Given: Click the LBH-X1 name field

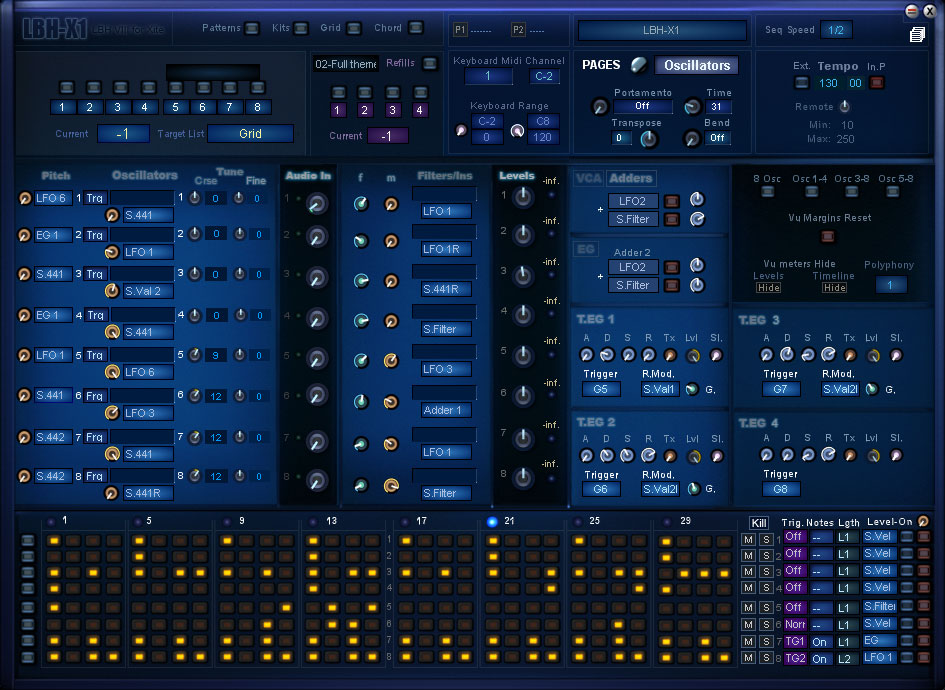Looking at the screenshot, I should [x=660, y=31].
